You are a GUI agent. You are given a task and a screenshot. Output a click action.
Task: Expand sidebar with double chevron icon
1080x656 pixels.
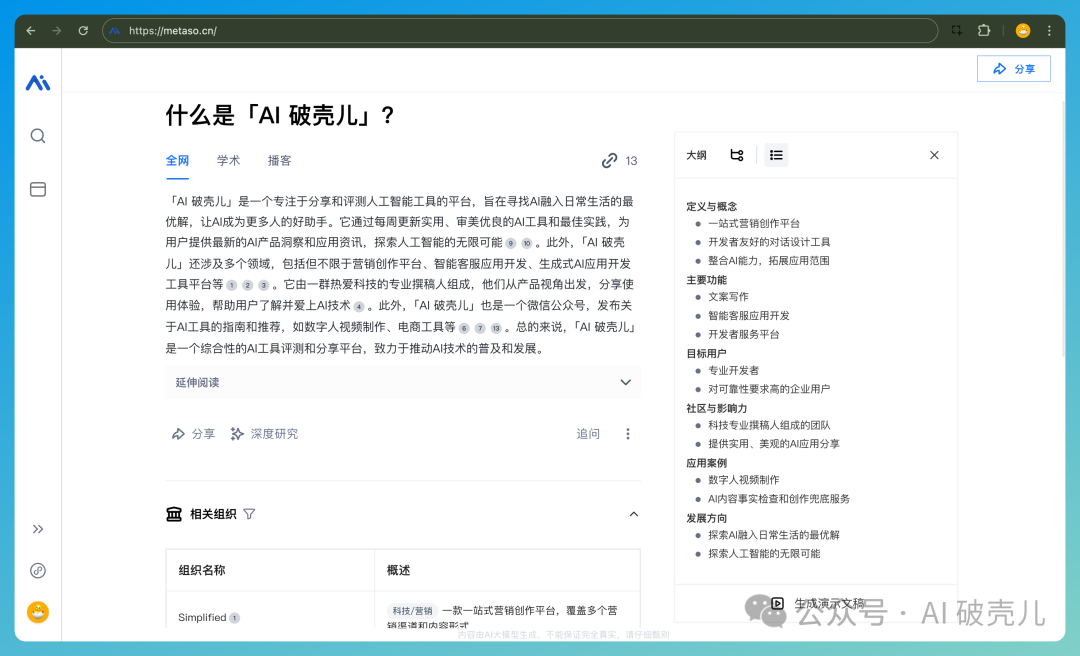pos(38,529)
